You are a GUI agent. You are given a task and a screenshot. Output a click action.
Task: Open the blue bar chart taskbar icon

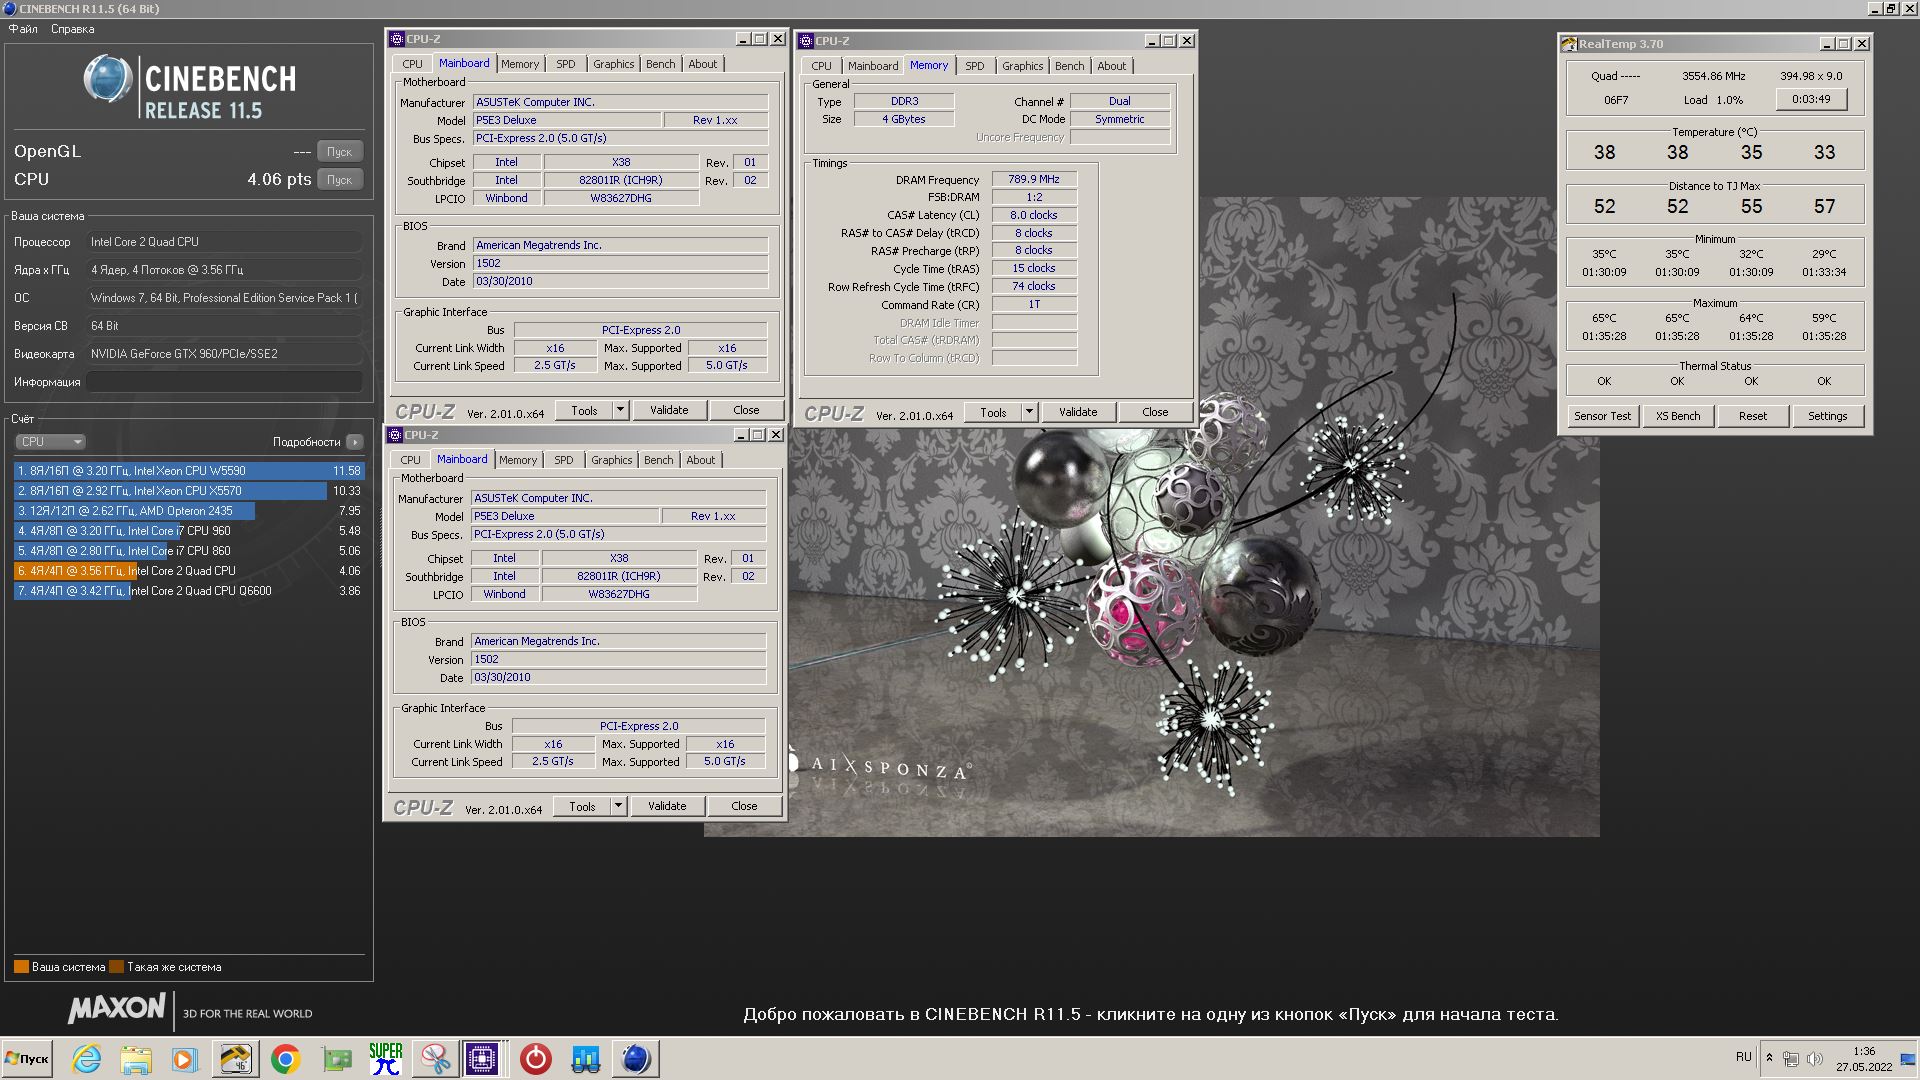coord(586,1059)
